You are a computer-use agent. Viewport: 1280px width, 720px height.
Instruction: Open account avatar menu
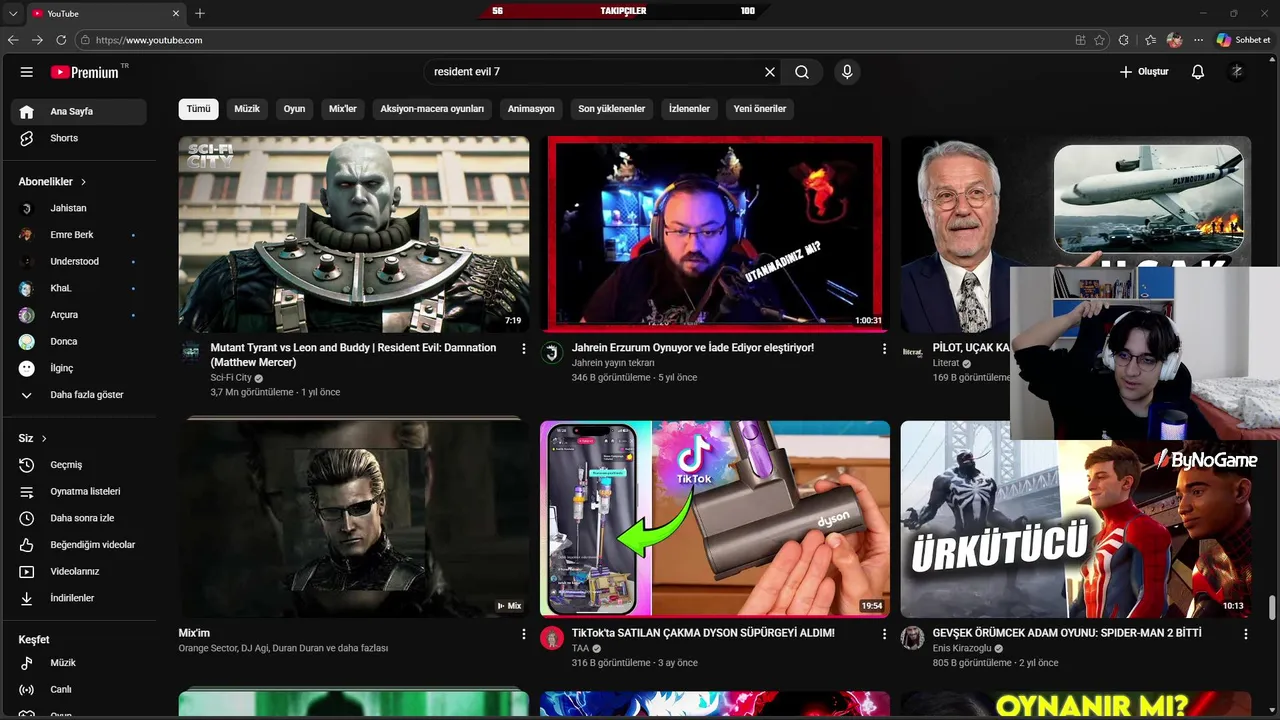1236,72
